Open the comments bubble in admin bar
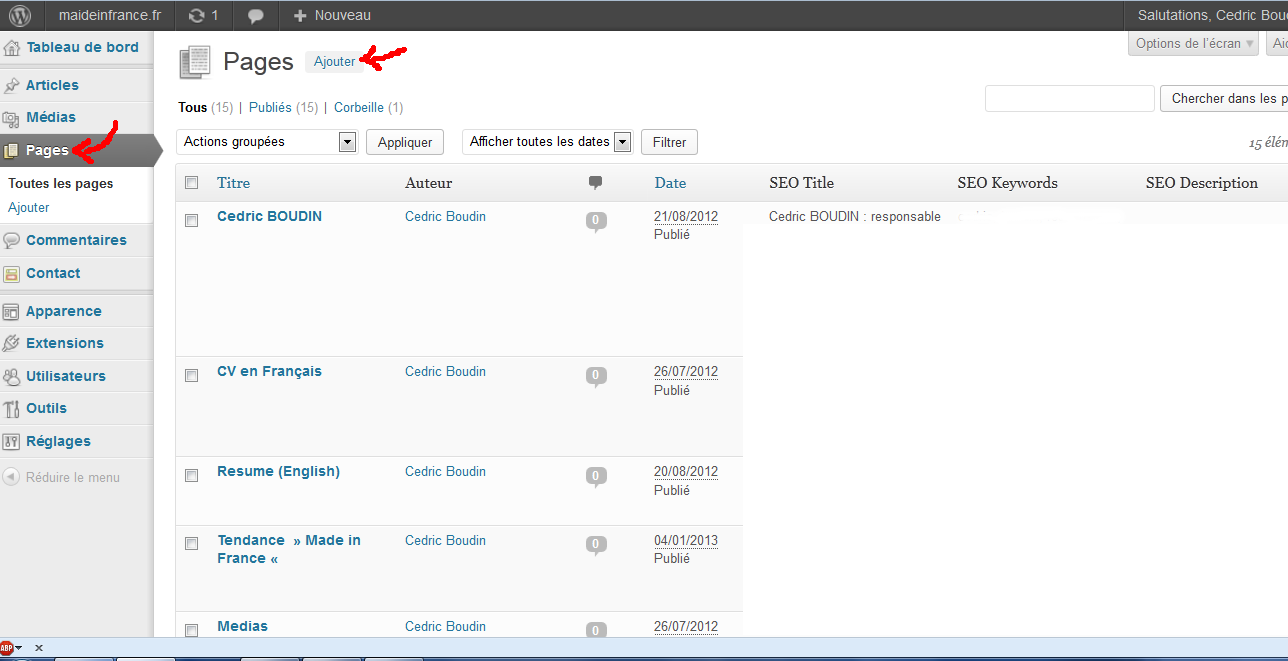The width and height of the screenshot is (1288, 661). (x=256, y=16)
